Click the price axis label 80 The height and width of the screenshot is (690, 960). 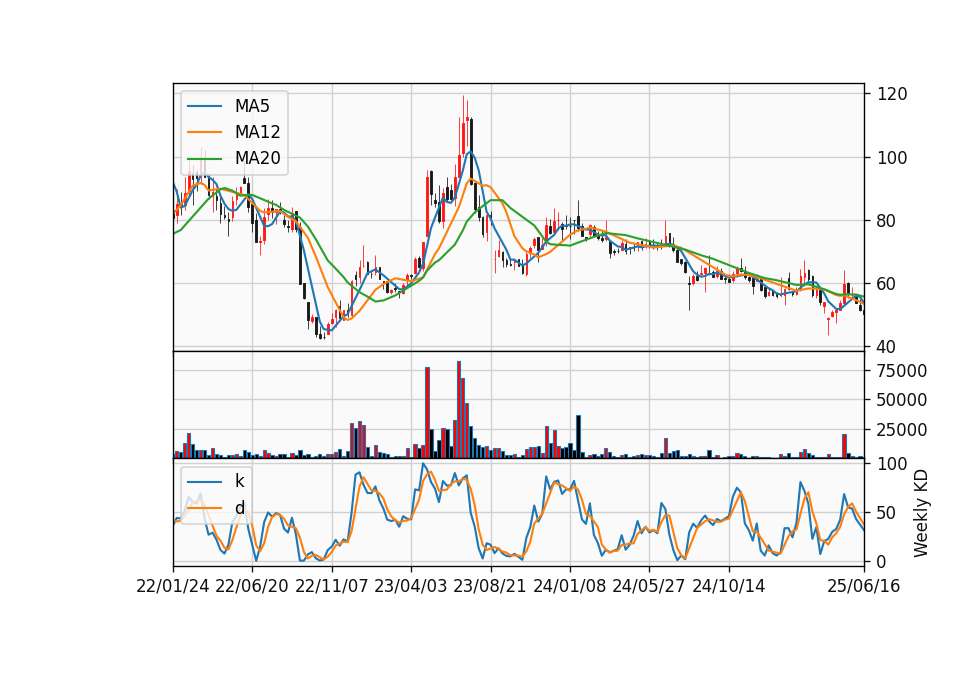click(x=887, y=220)
